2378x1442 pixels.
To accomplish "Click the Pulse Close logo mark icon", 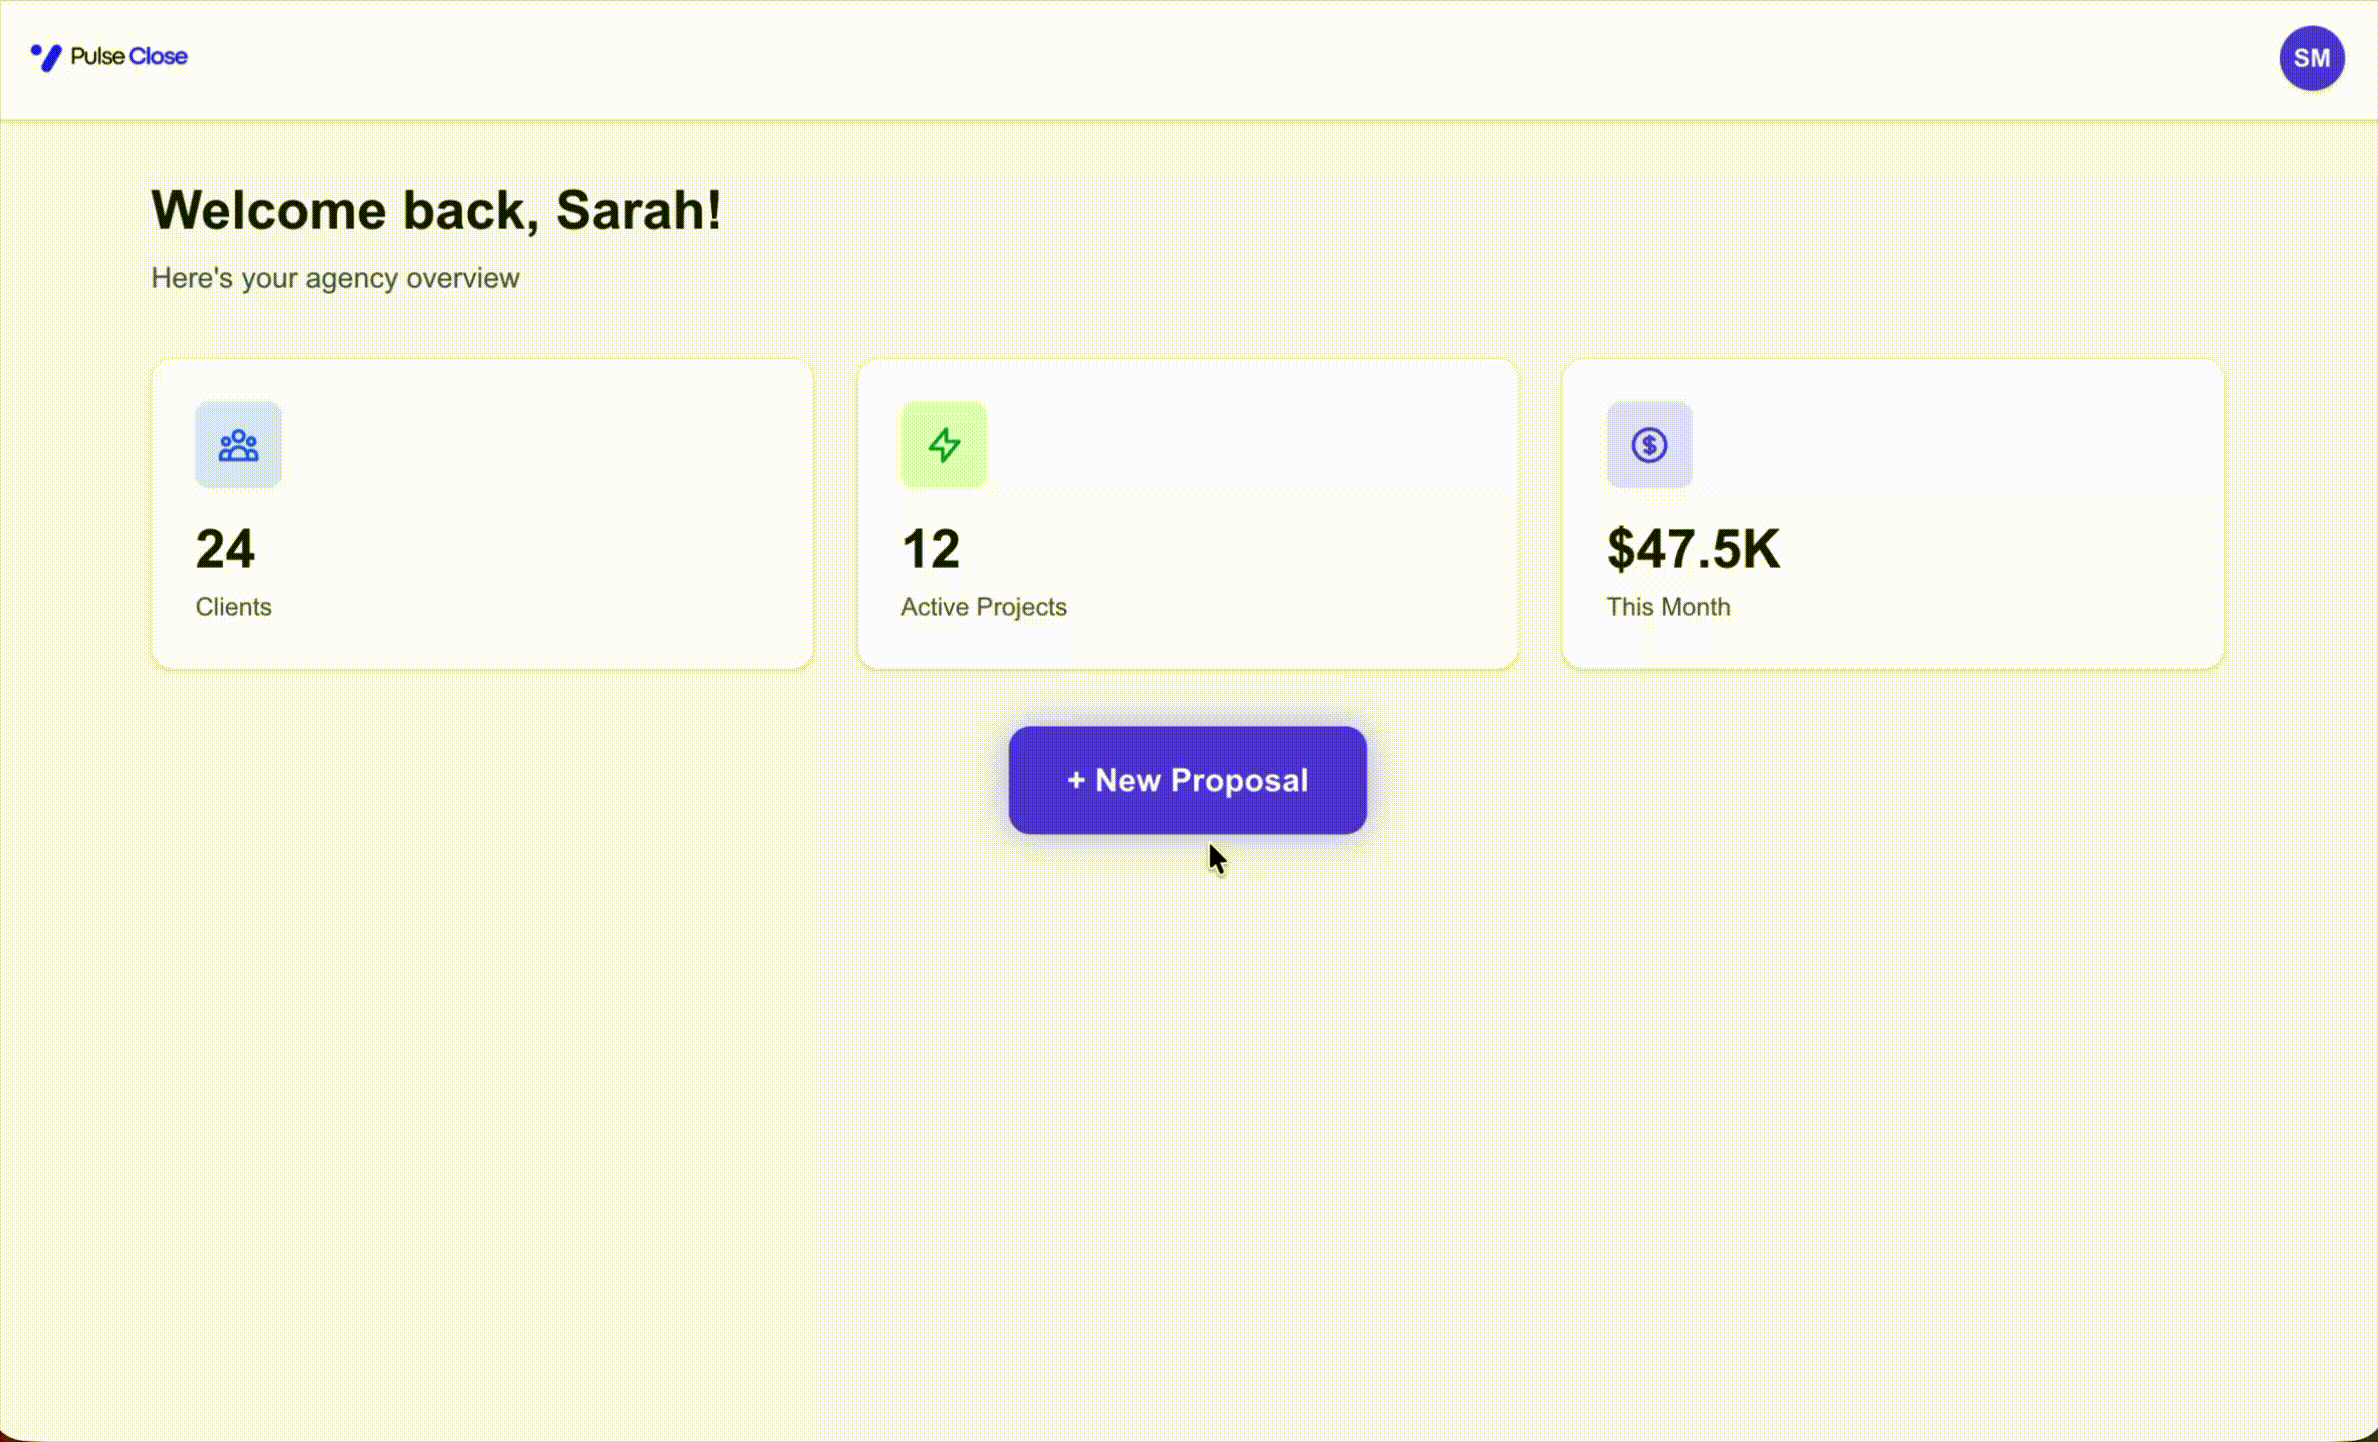I will coord(46,58).
